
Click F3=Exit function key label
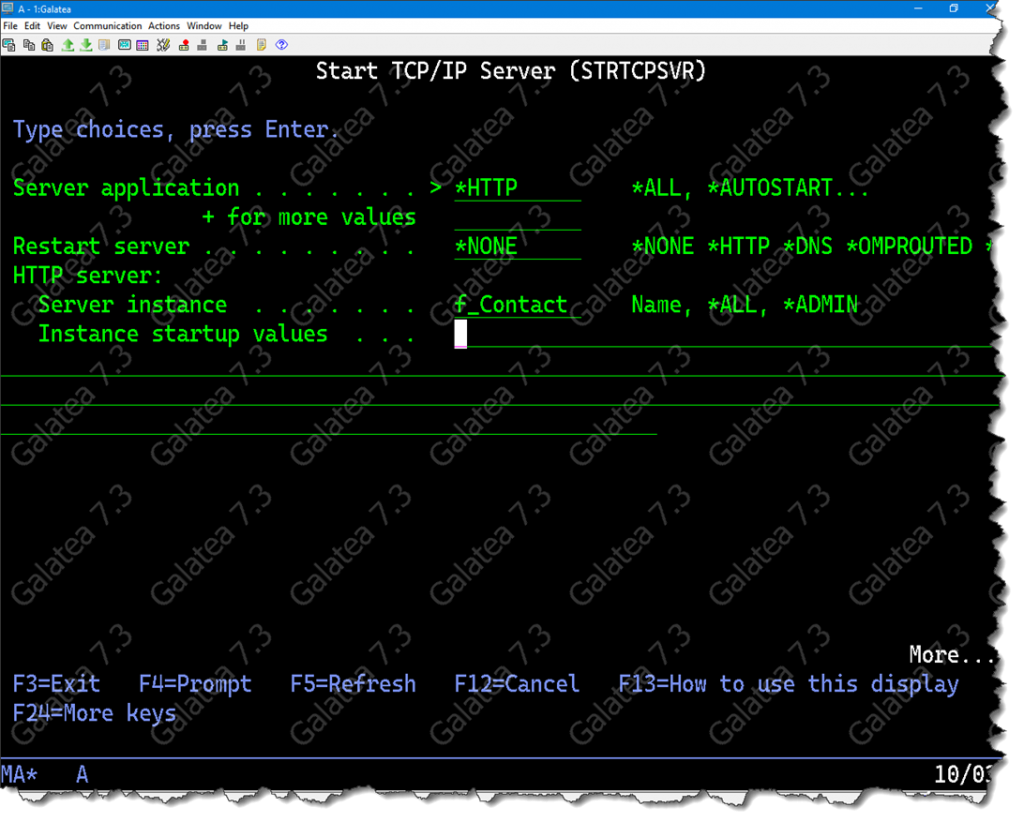pos(57,684)
